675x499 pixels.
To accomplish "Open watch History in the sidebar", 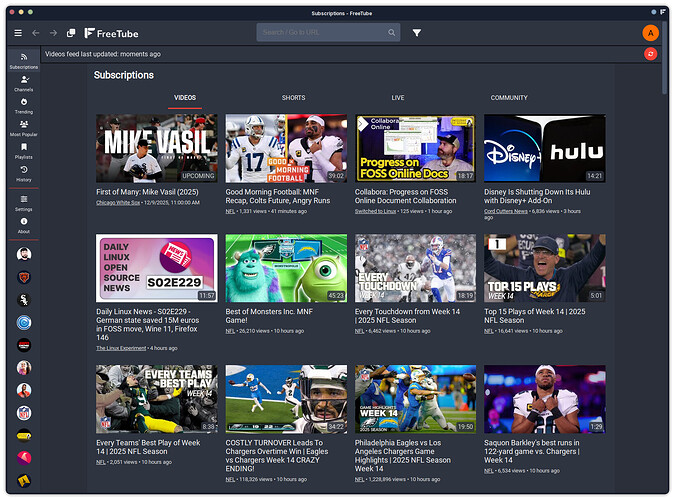I will coord(24,173).
